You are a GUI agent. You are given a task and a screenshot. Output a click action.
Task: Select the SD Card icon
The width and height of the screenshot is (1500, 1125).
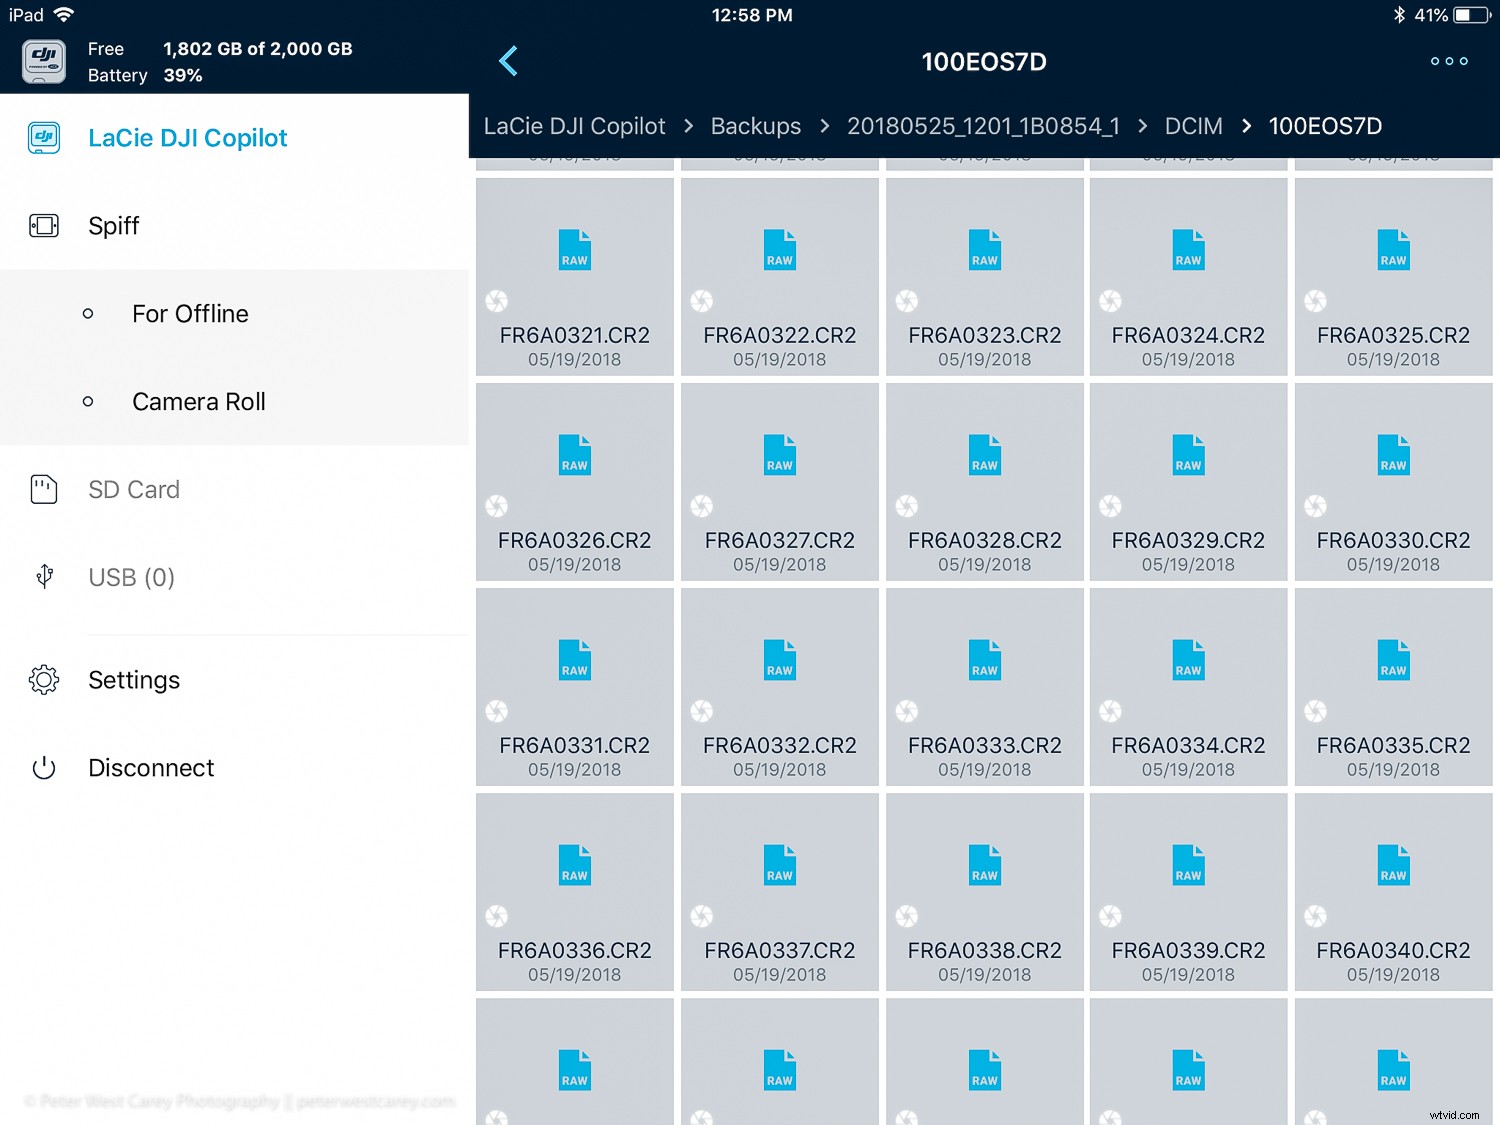point(44,489)
